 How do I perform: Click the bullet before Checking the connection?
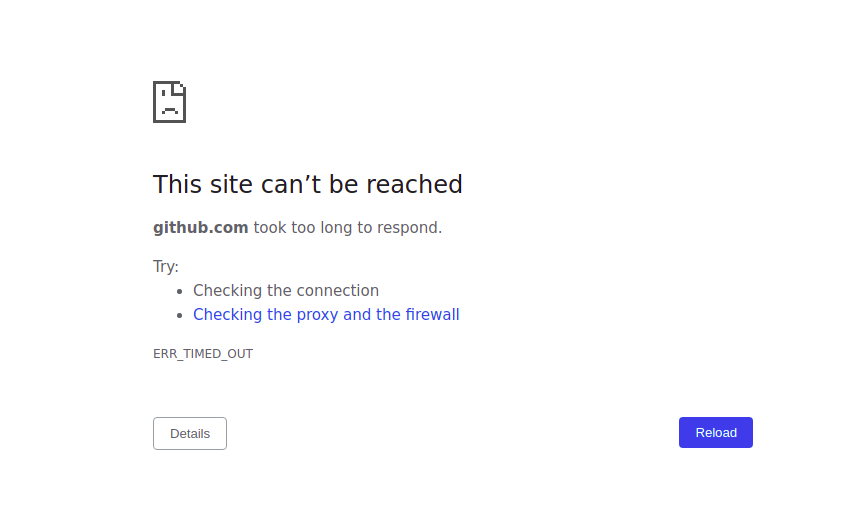pos(179,291)
